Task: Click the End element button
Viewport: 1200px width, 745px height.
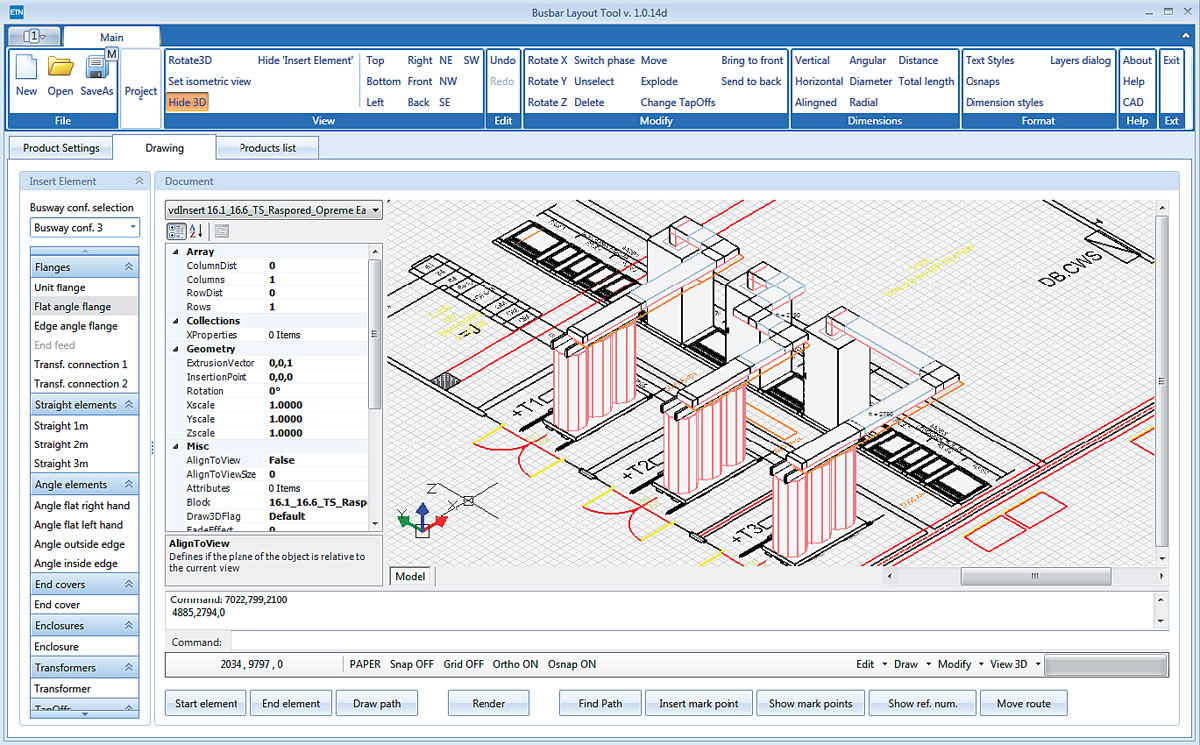Action: pos(291,703)
